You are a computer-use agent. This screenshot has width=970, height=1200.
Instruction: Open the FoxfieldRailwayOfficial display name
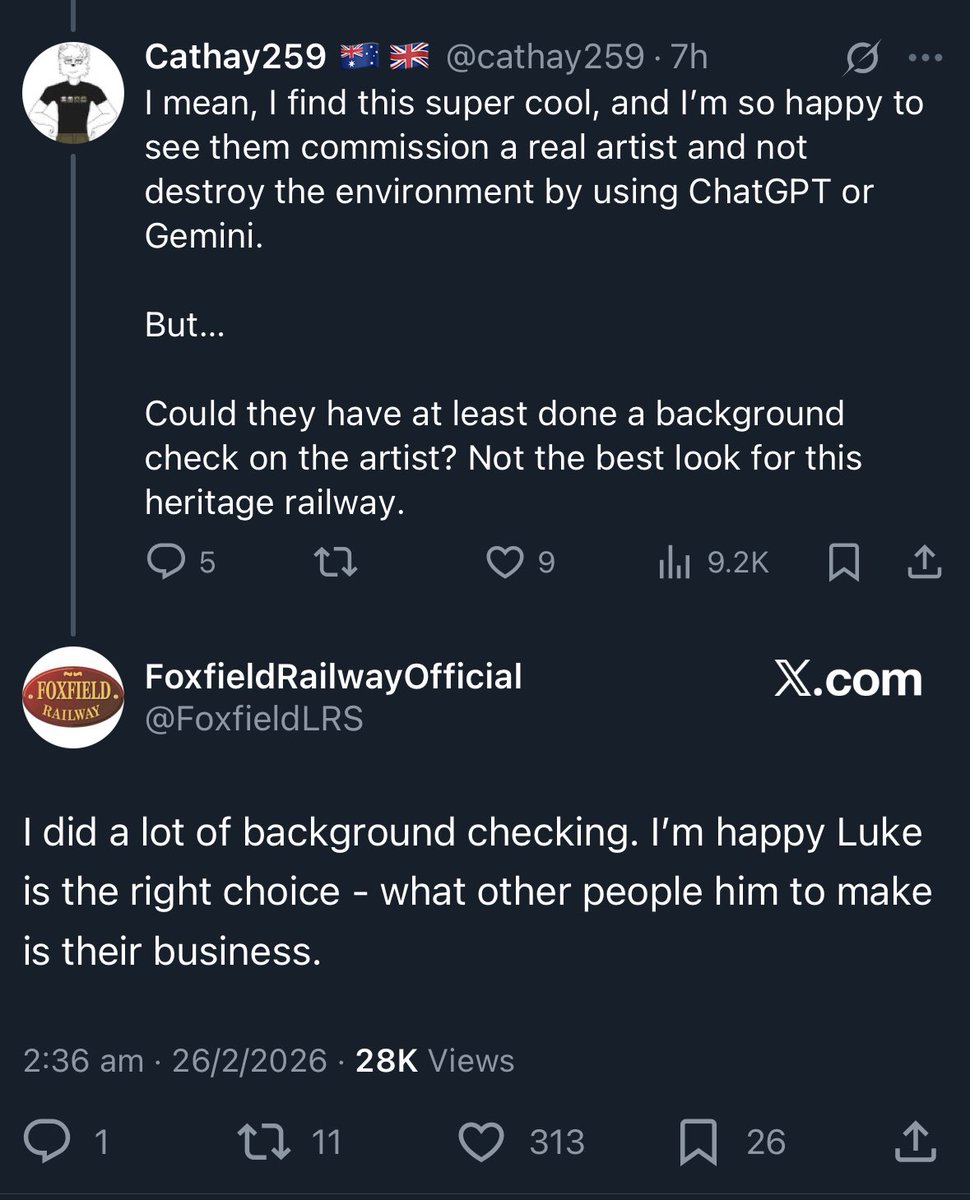click(x=334, y=677)
